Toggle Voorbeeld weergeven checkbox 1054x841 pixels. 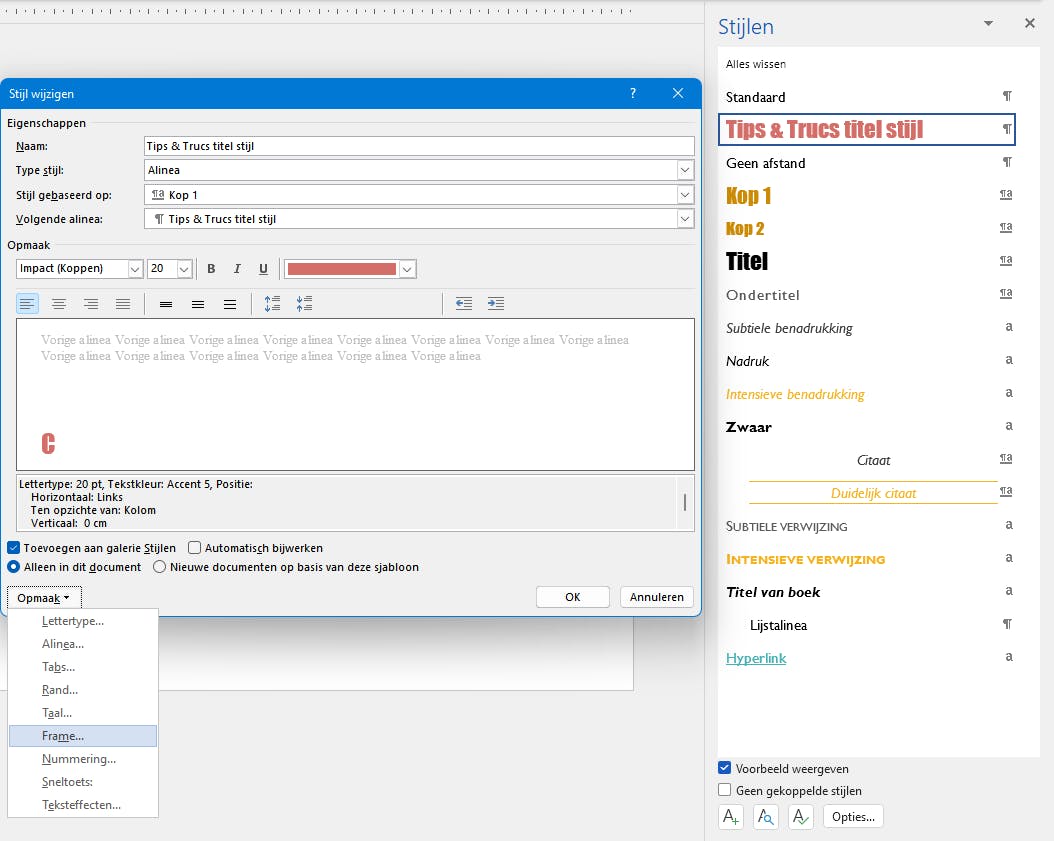click(x=725, y=768)
